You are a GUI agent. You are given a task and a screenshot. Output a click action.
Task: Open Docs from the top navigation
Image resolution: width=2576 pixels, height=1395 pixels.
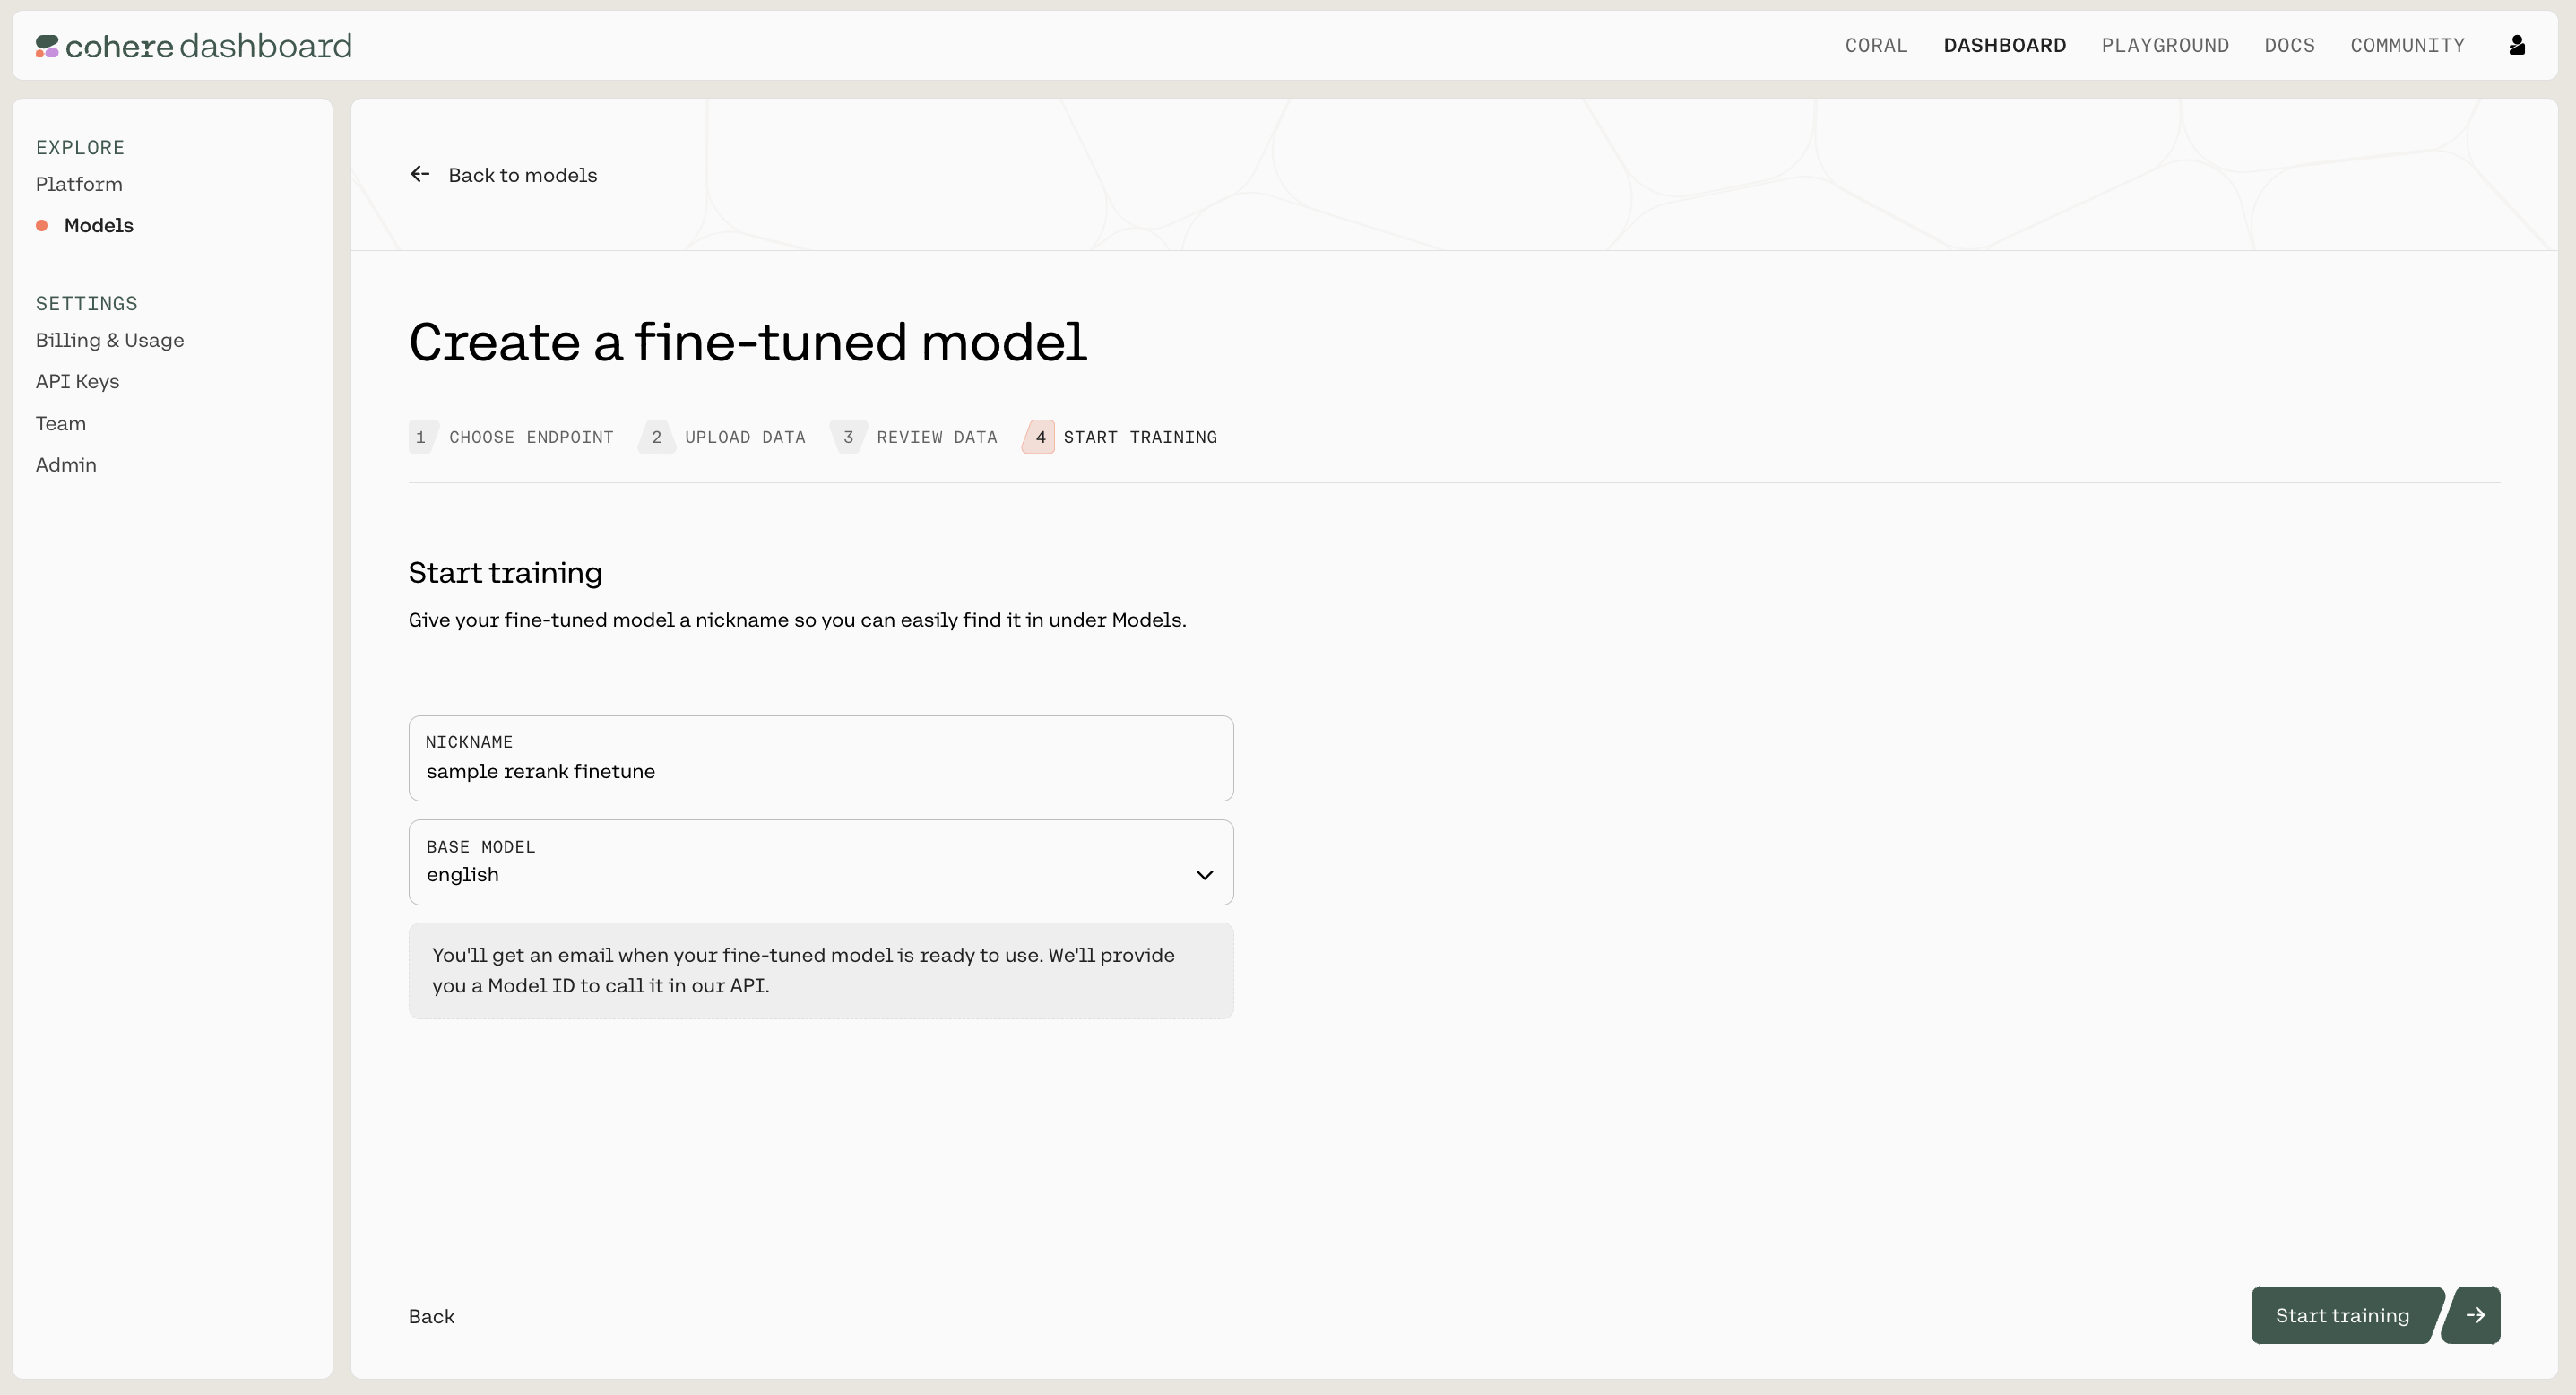[x=2289, y=45]
